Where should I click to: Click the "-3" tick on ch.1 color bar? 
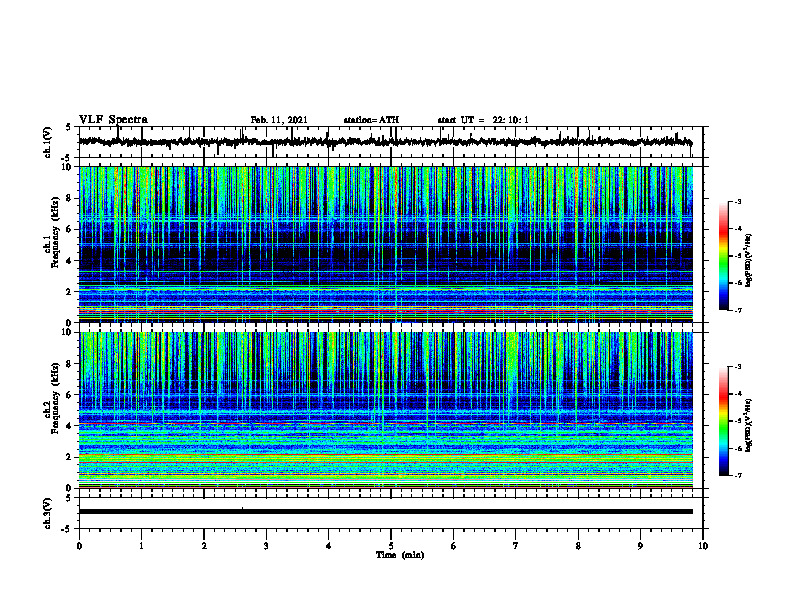tap(738, 201)
